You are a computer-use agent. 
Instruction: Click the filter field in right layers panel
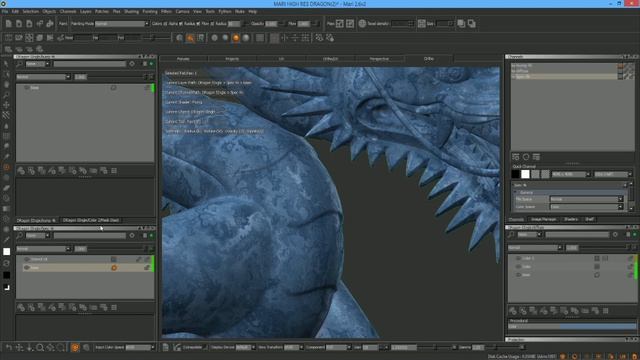click(577, 235)
